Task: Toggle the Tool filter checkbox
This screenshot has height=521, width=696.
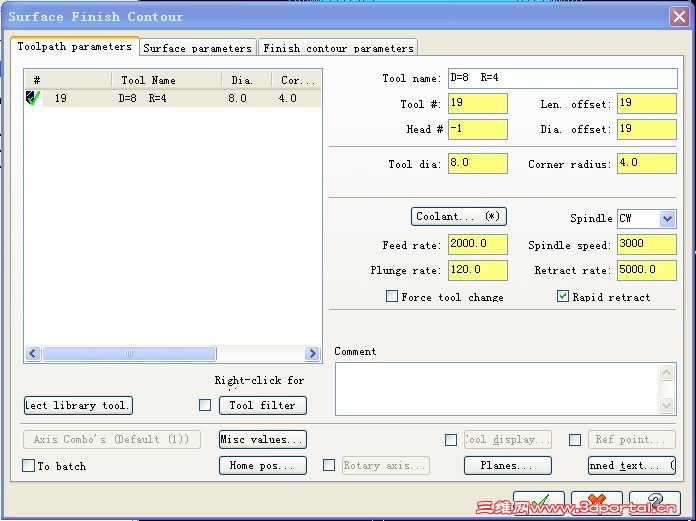Action: pos(205,405)
